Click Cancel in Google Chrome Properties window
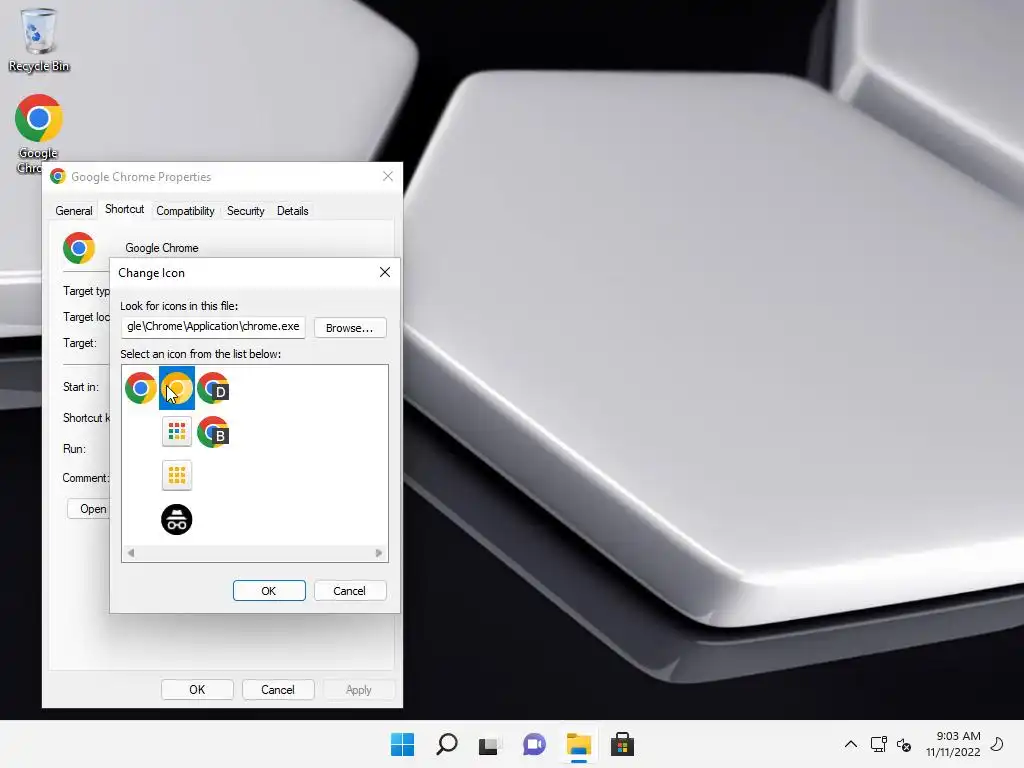 [x=278, y=690]
